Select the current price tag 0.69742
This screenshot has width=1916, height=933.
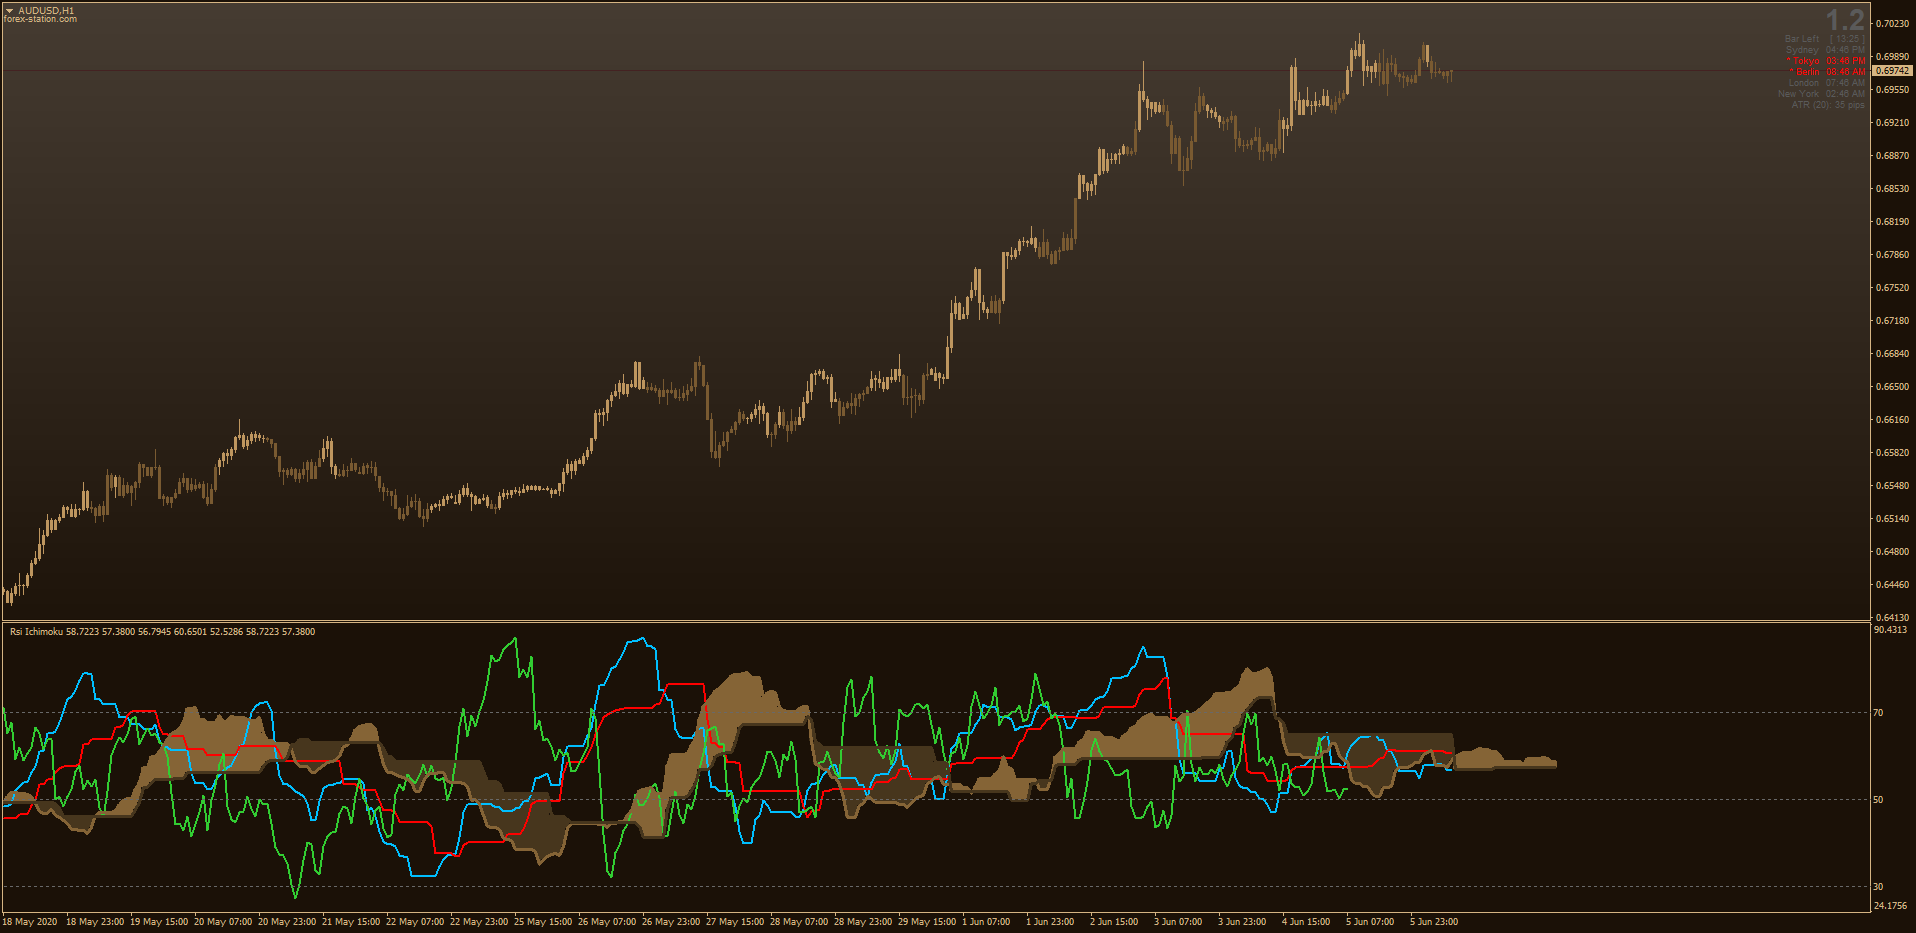click(x=1892, y=71)
